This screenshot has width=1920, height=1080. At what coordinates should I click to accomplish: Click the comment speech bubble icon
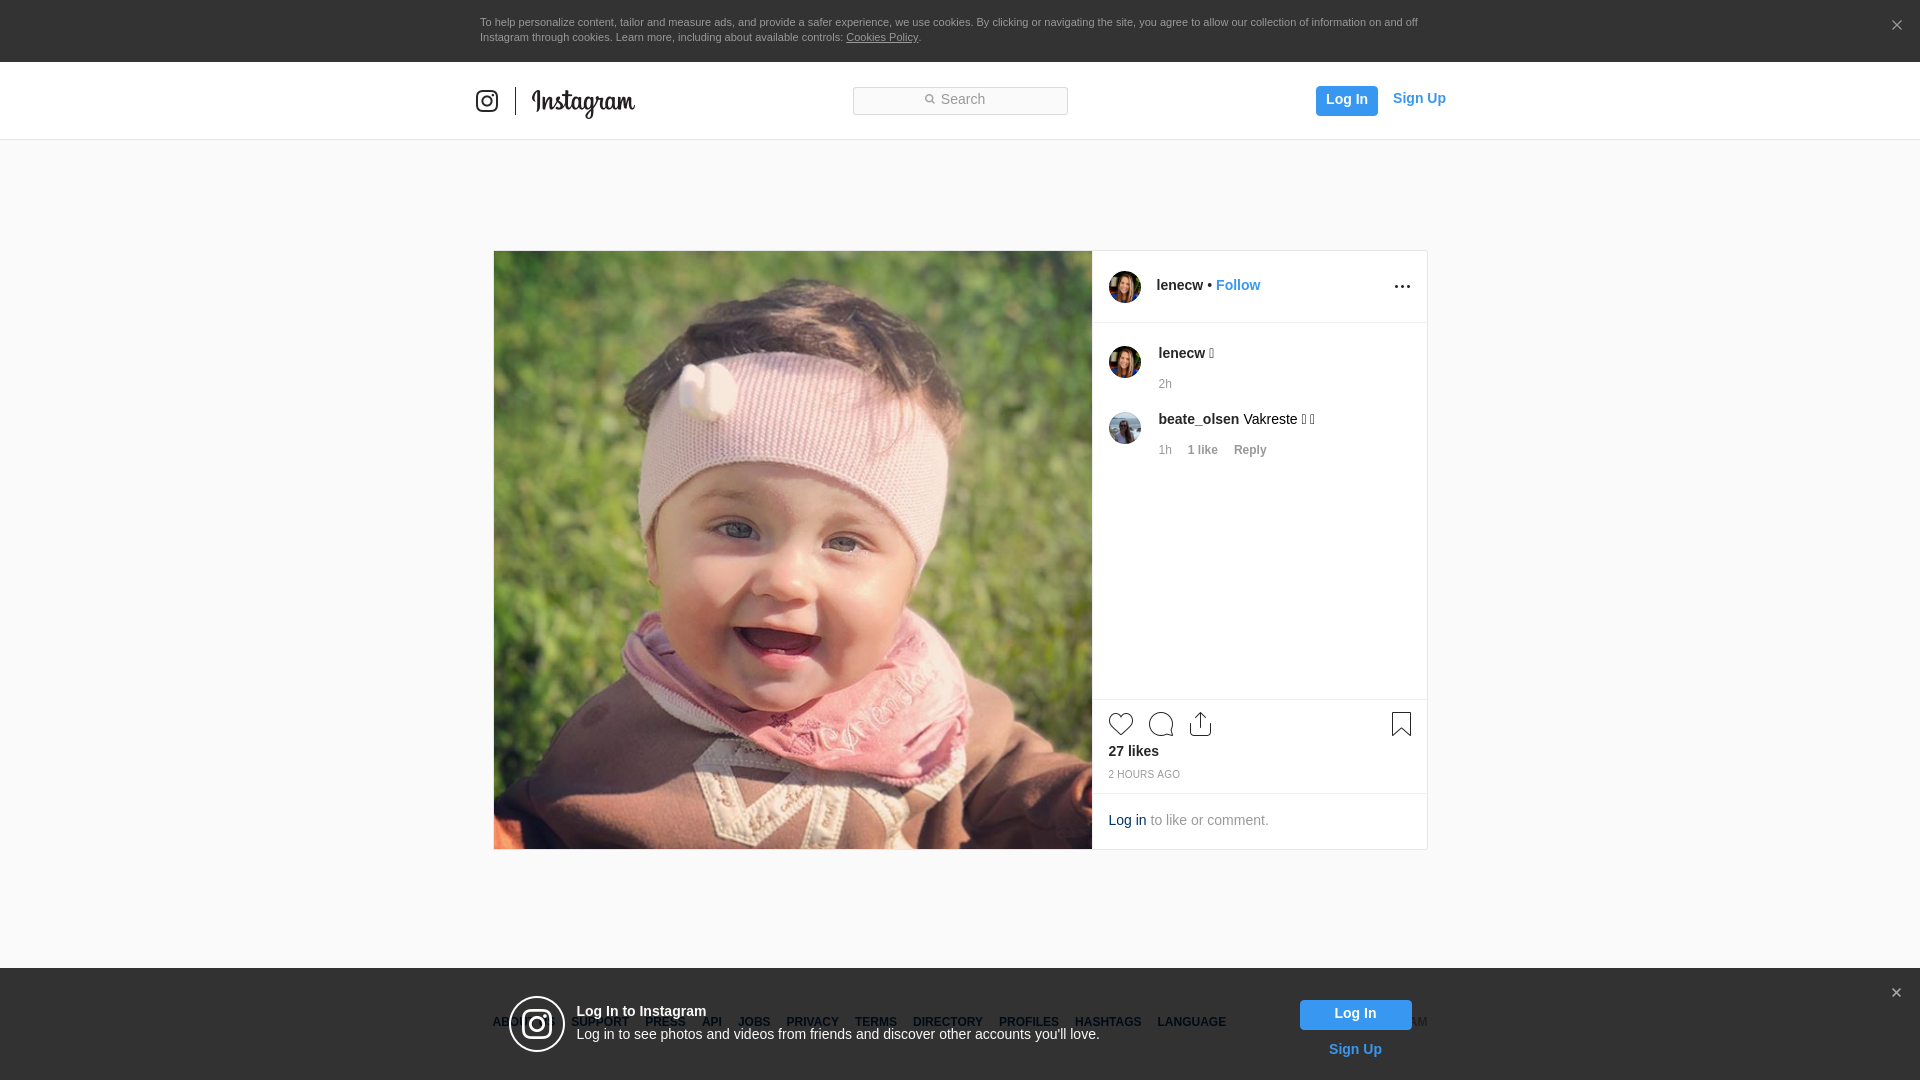(x=1160, y=724)
